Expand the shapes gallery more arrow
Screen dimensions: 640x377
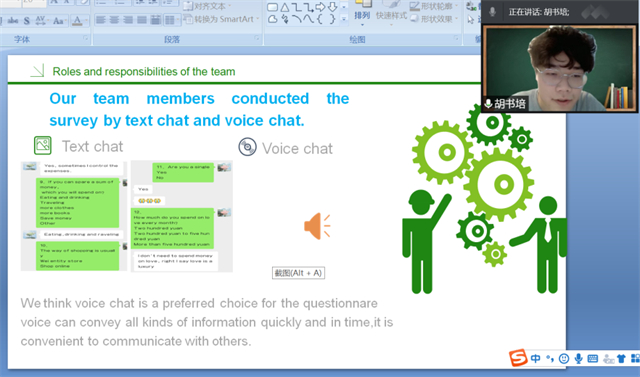(x=344, y=19)
